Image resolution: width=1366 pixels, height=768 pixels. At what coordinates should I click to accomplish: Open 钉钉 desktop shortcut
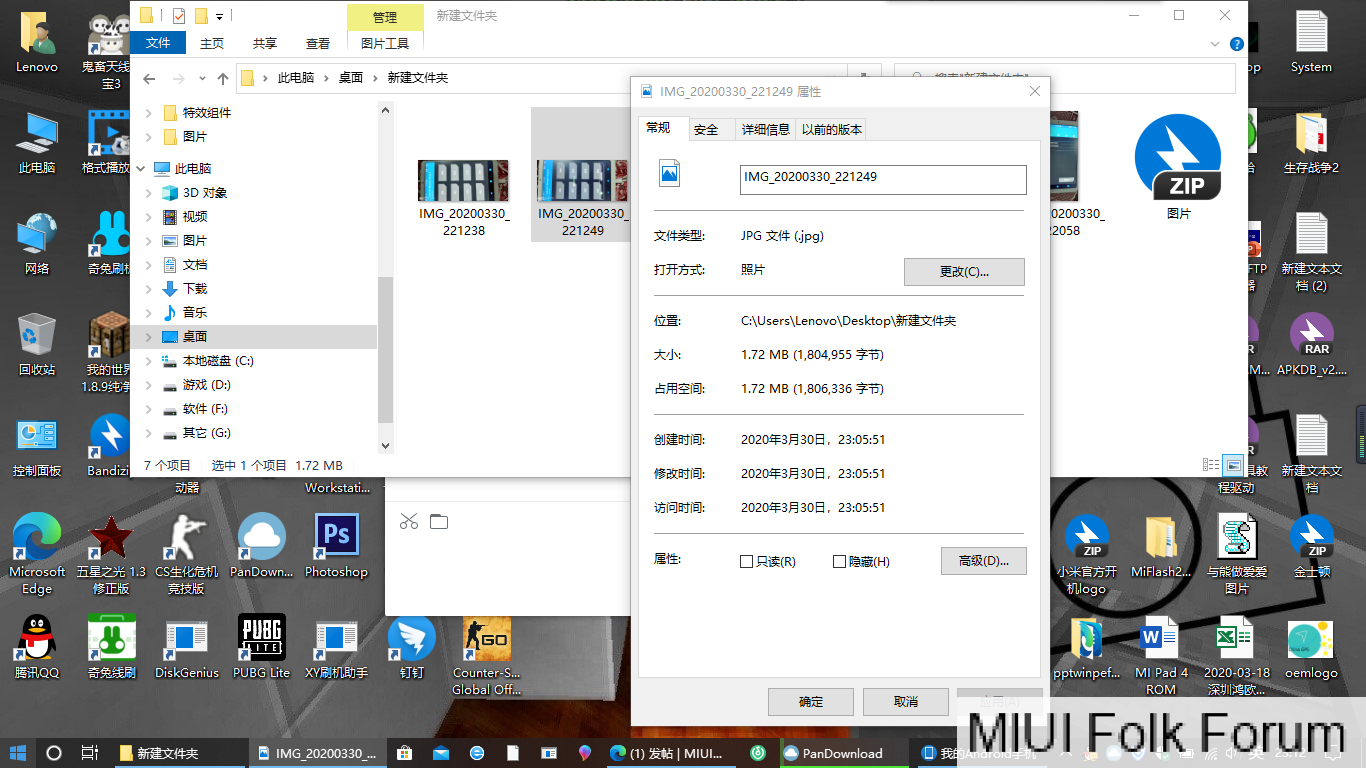click(412, 646)
